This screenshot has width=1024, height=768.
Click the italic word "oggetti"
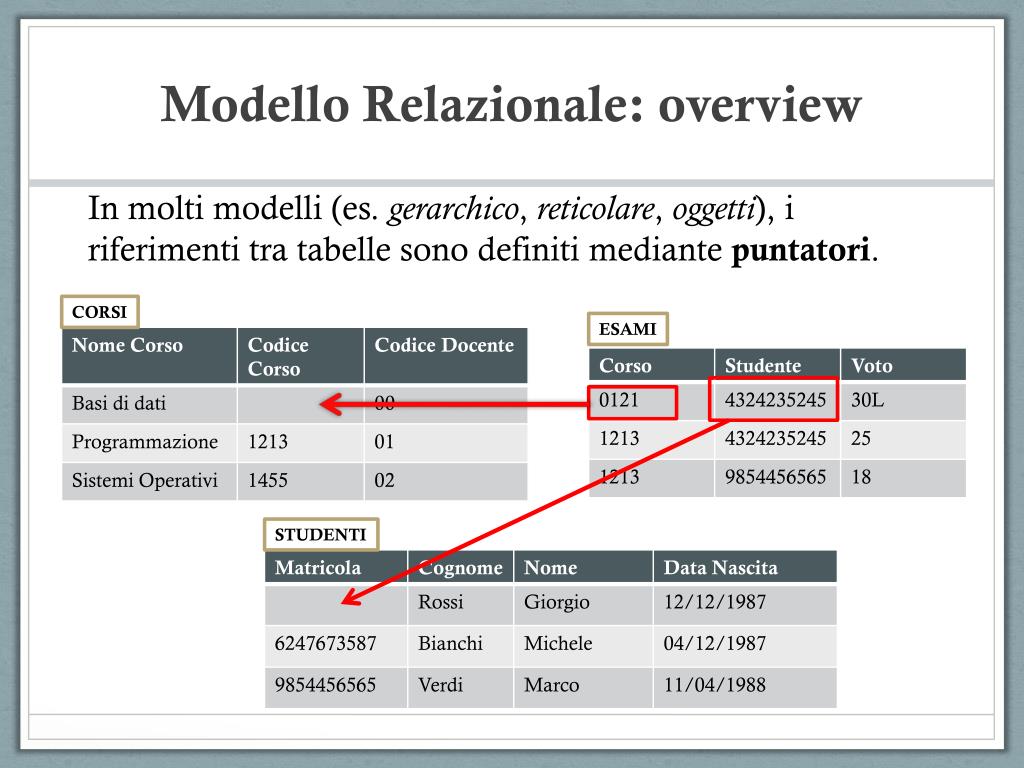(x=713, y=209)
